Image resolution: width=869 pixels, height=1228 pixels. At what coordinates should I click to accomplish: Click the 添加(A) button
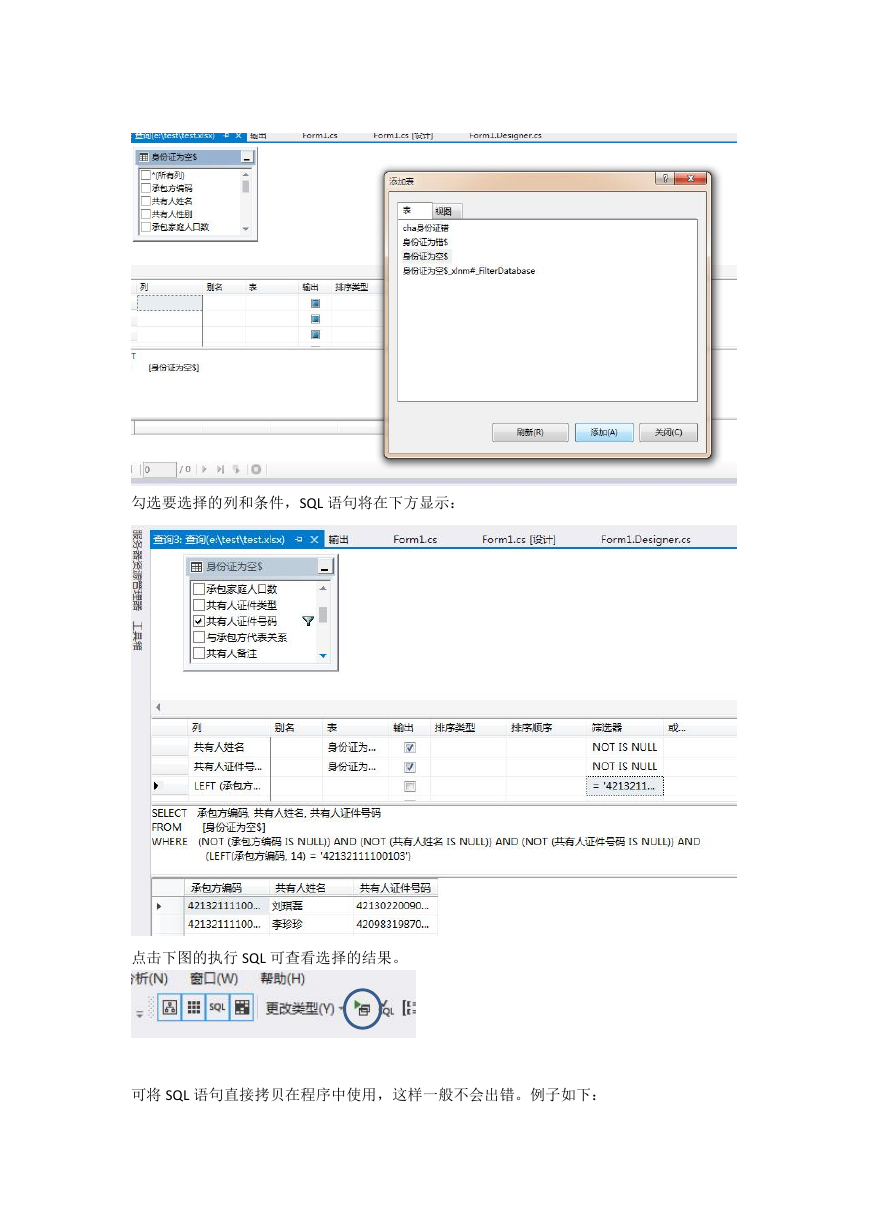click(x=603, y=432)
